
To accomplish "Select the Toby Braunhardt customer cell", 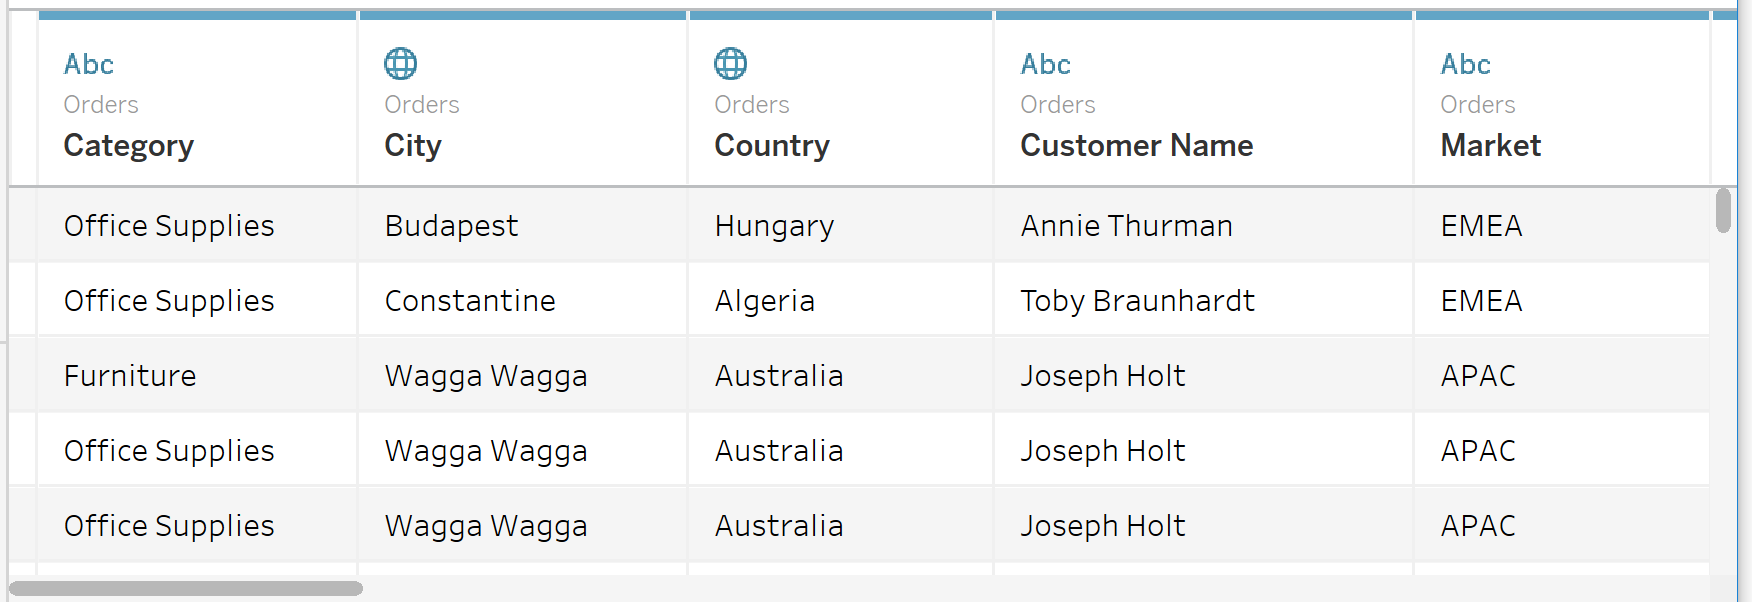I will pos(1137,300).
